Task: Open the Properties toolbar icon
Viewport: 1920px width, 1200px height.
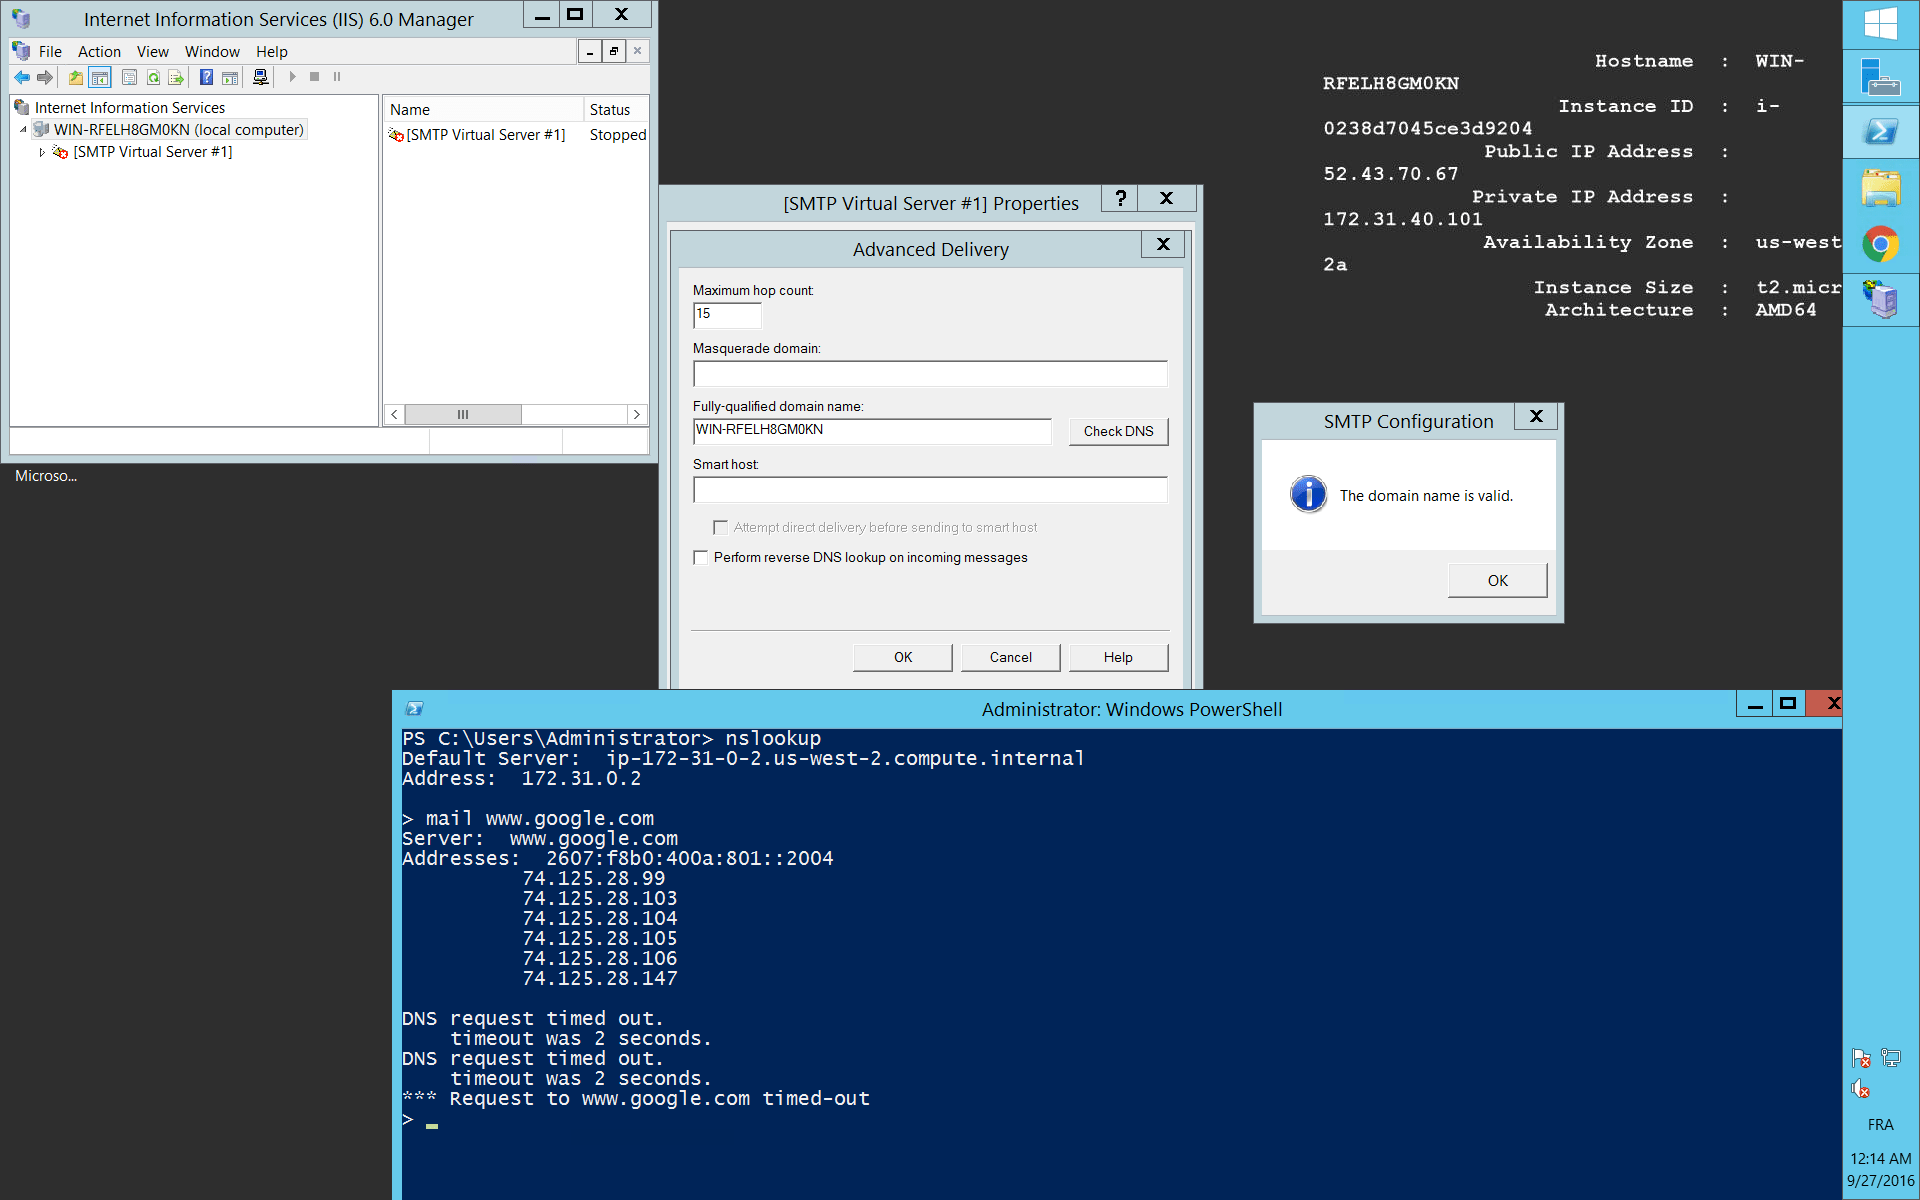Action: pos(129,77)
